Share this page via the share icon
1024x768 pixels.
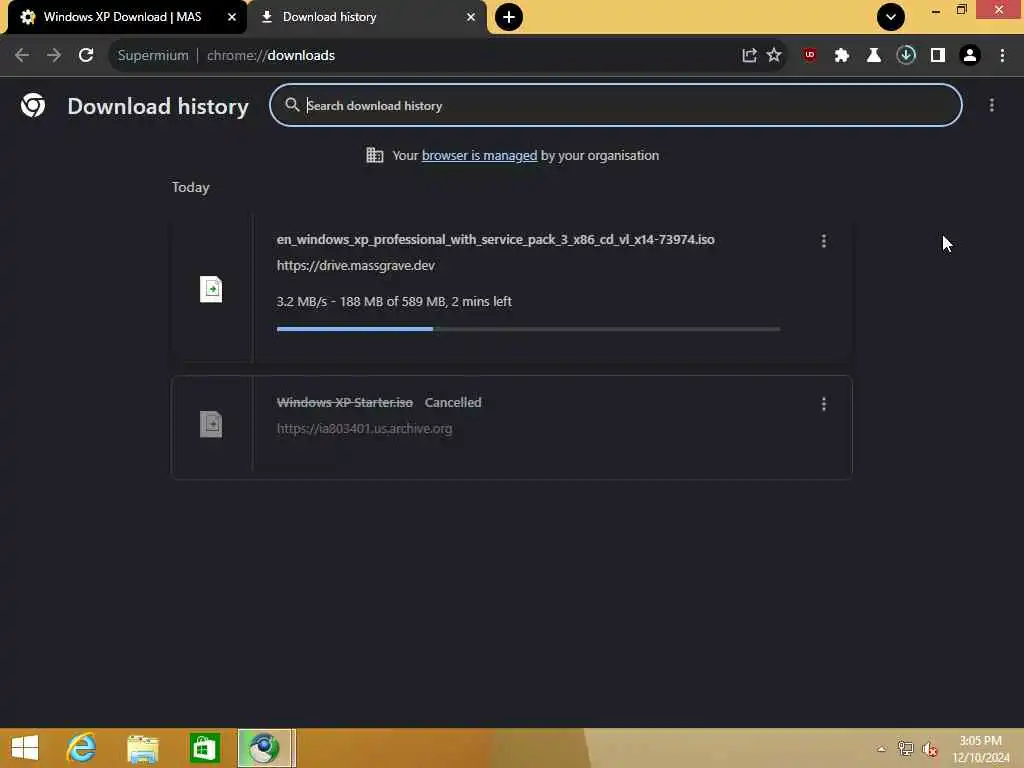click(749, 56)
